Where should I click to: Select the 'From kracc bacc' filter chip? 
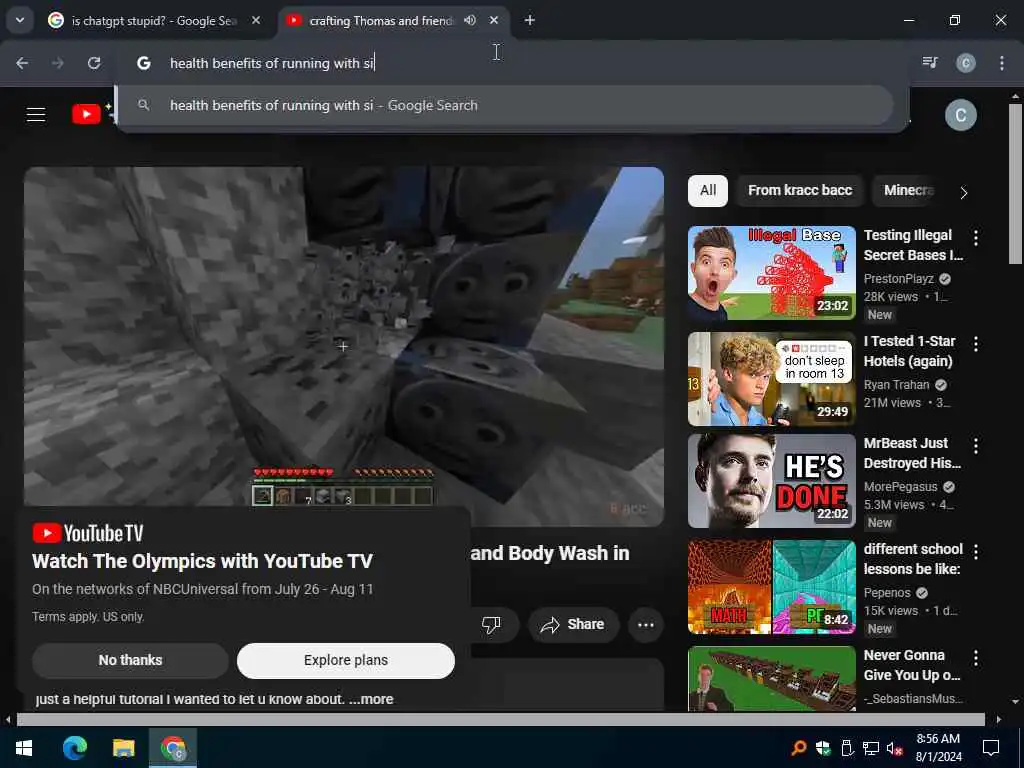[800, 191]
